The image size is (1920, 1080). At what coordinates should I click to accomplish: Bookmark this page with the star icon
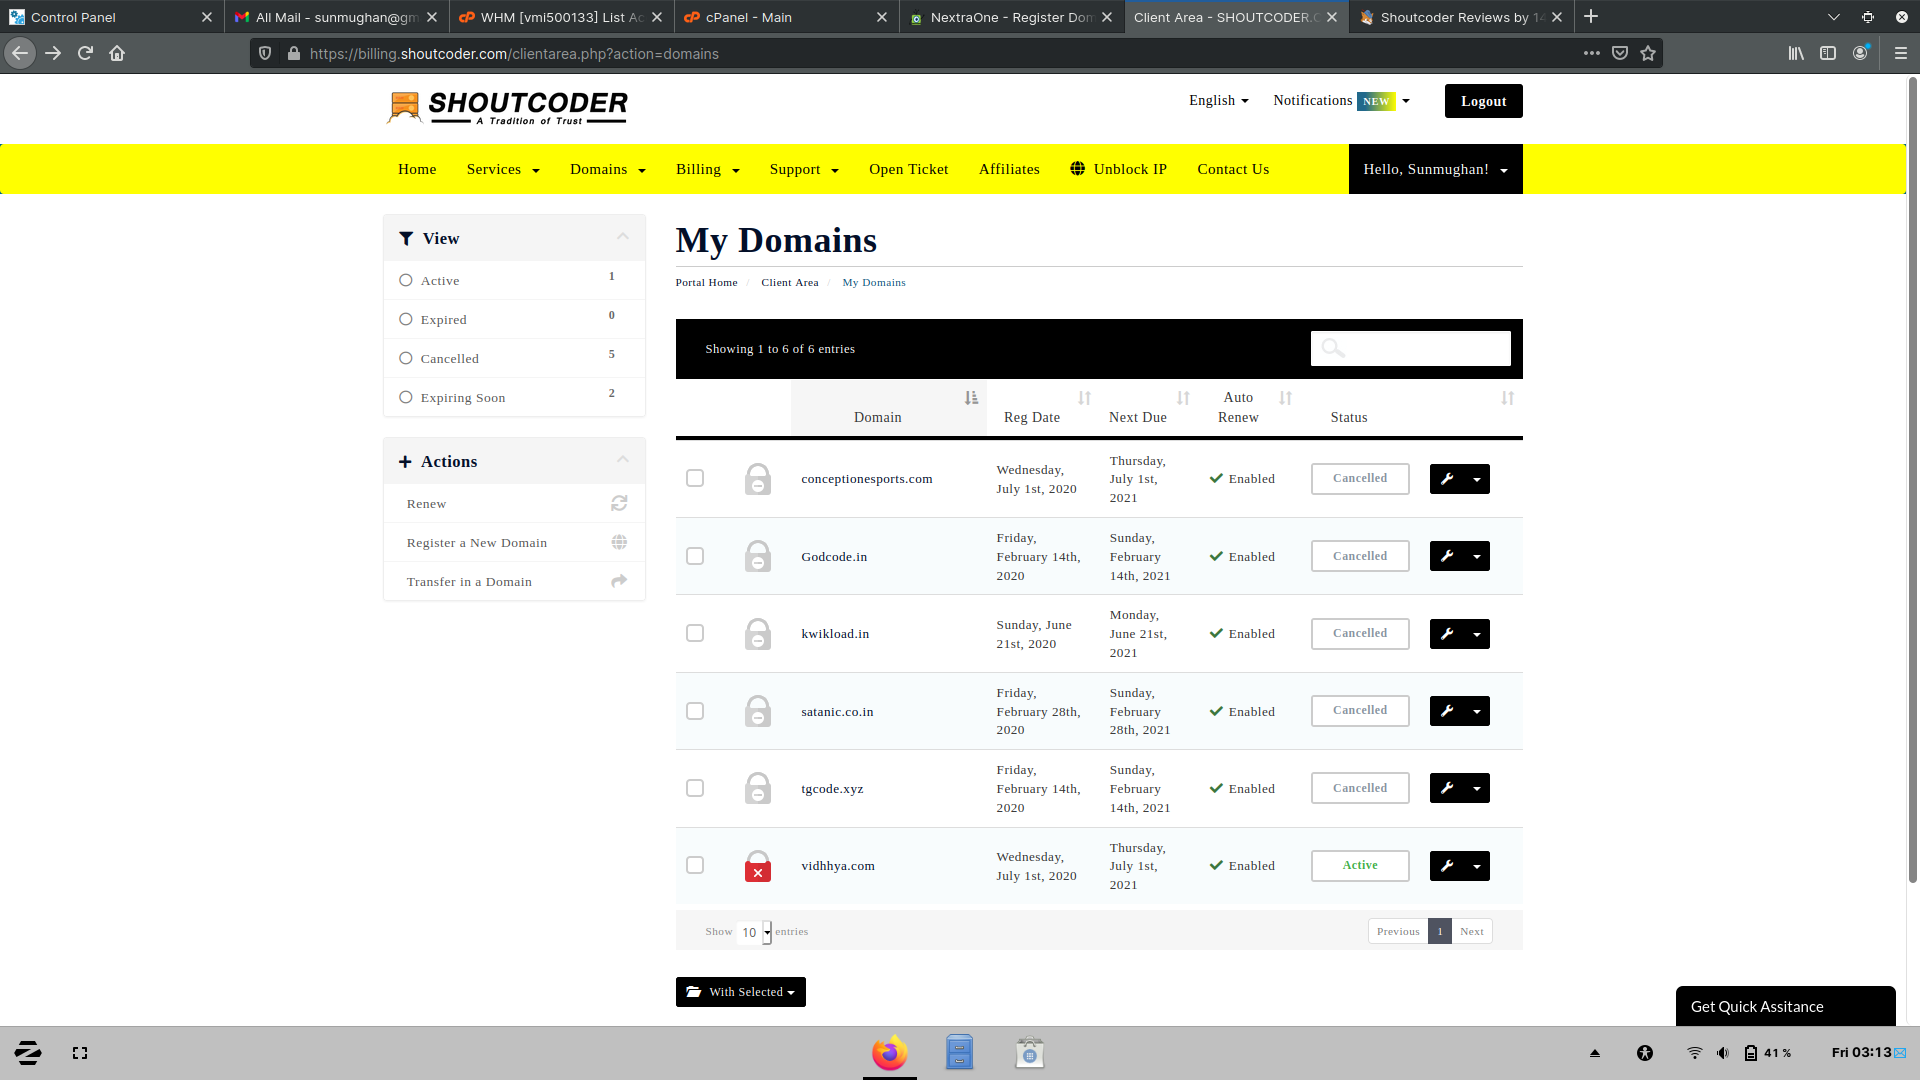(x=1648, y=53)
